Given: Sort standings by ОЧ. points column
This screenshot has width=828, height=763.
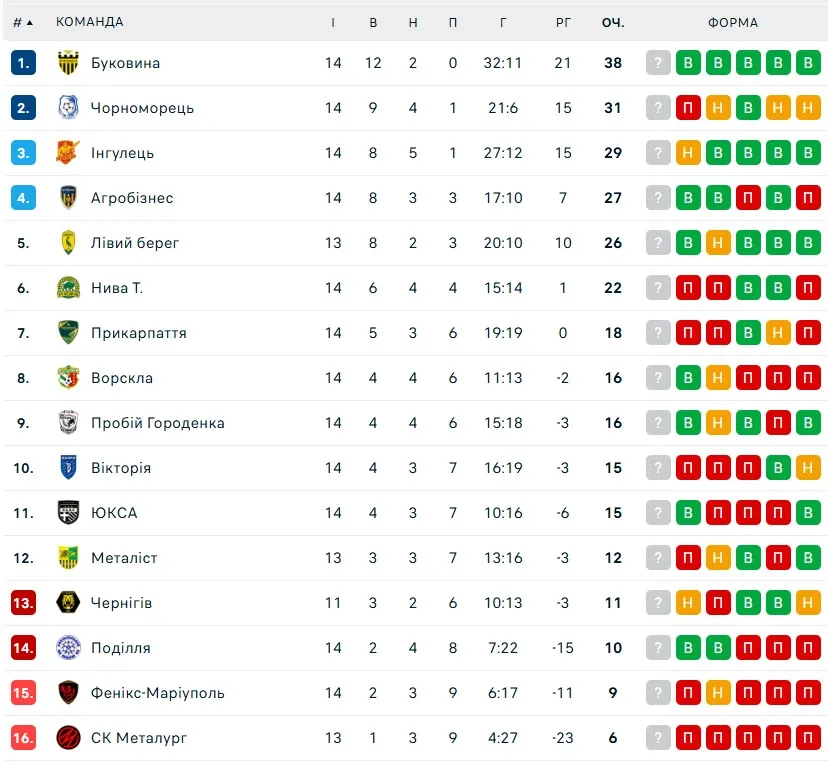Looking at the screenshot, I should 613,22.
